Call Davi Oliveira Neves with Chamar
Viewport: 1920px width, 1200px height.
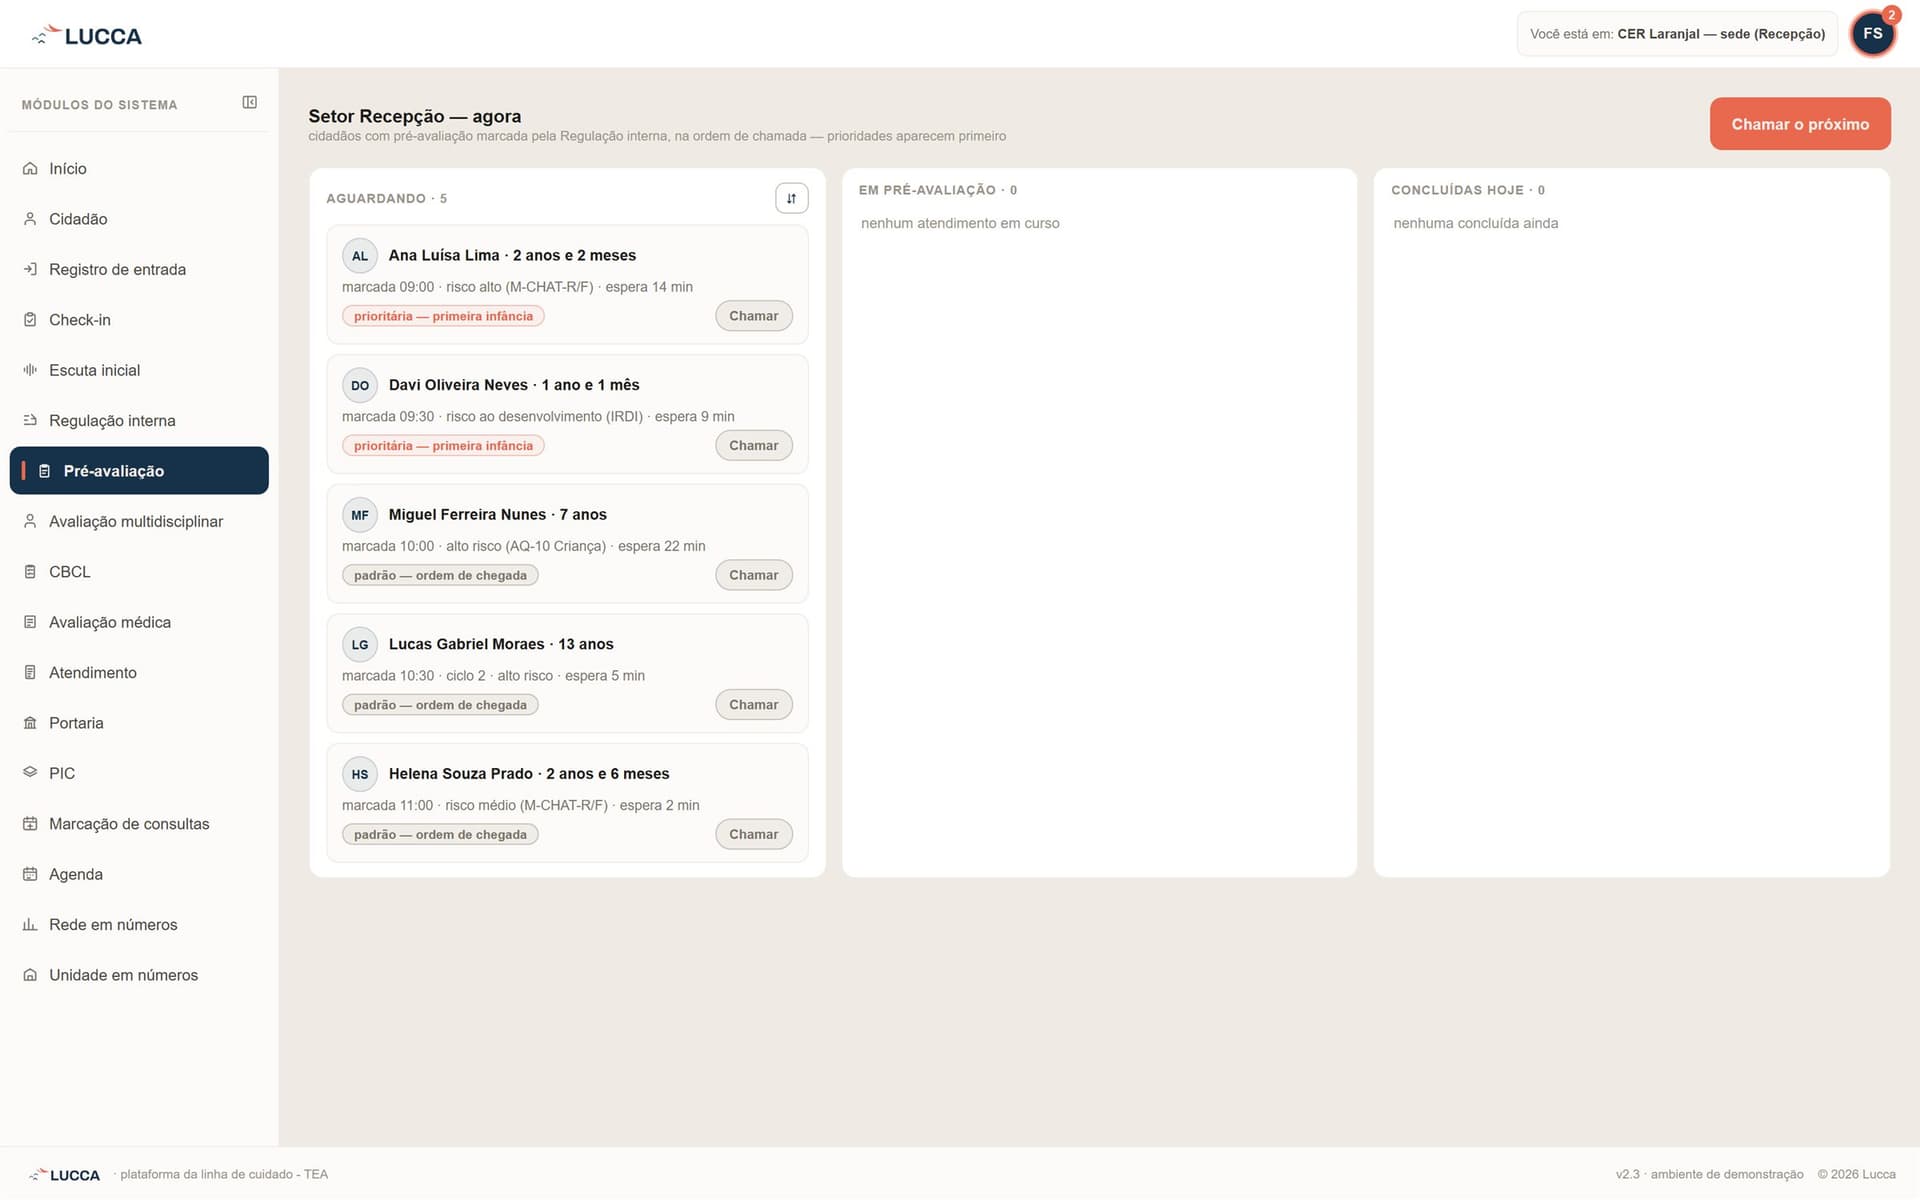(x=754, y=446)
